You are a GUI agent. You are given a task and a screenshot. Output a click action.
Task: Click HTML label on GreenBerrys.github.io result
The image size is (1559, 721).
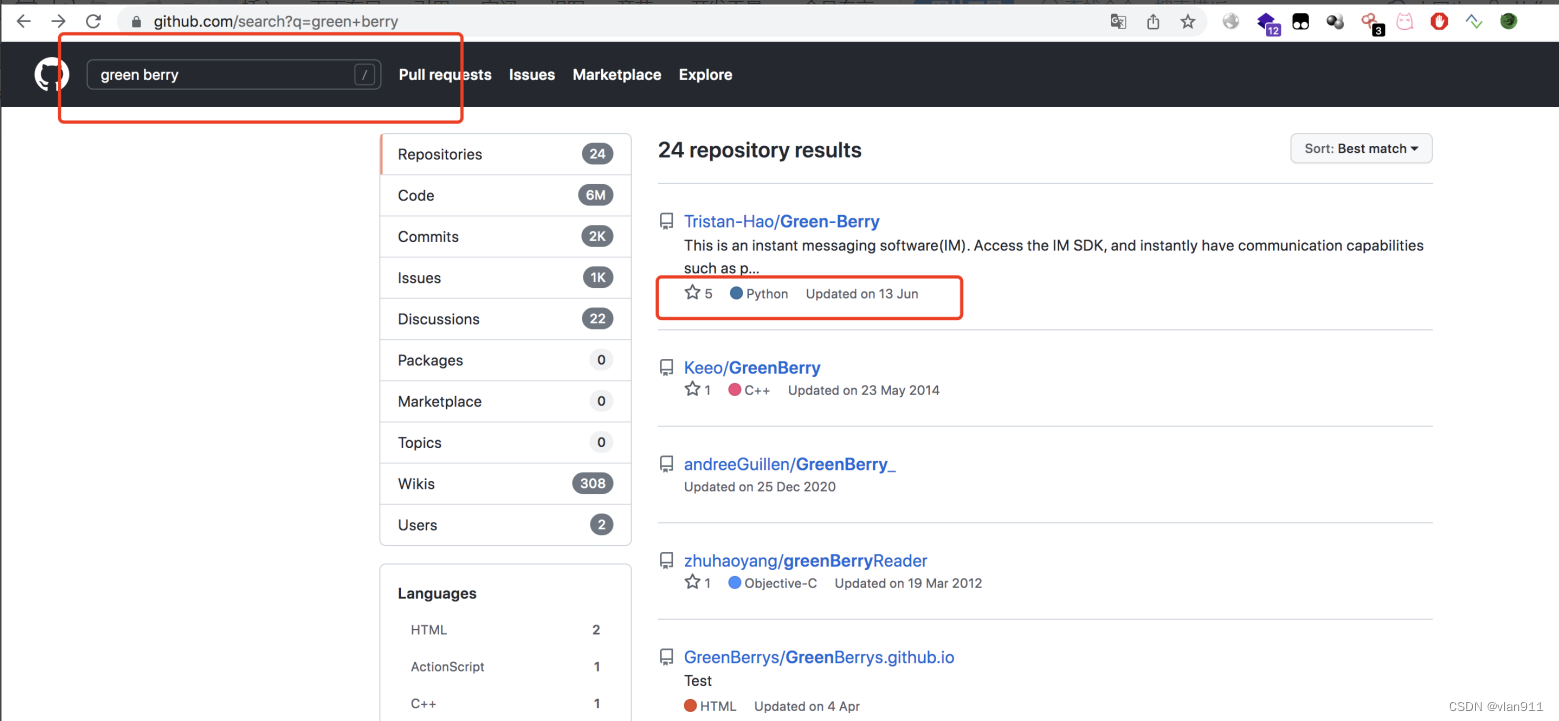coord(710,706)
